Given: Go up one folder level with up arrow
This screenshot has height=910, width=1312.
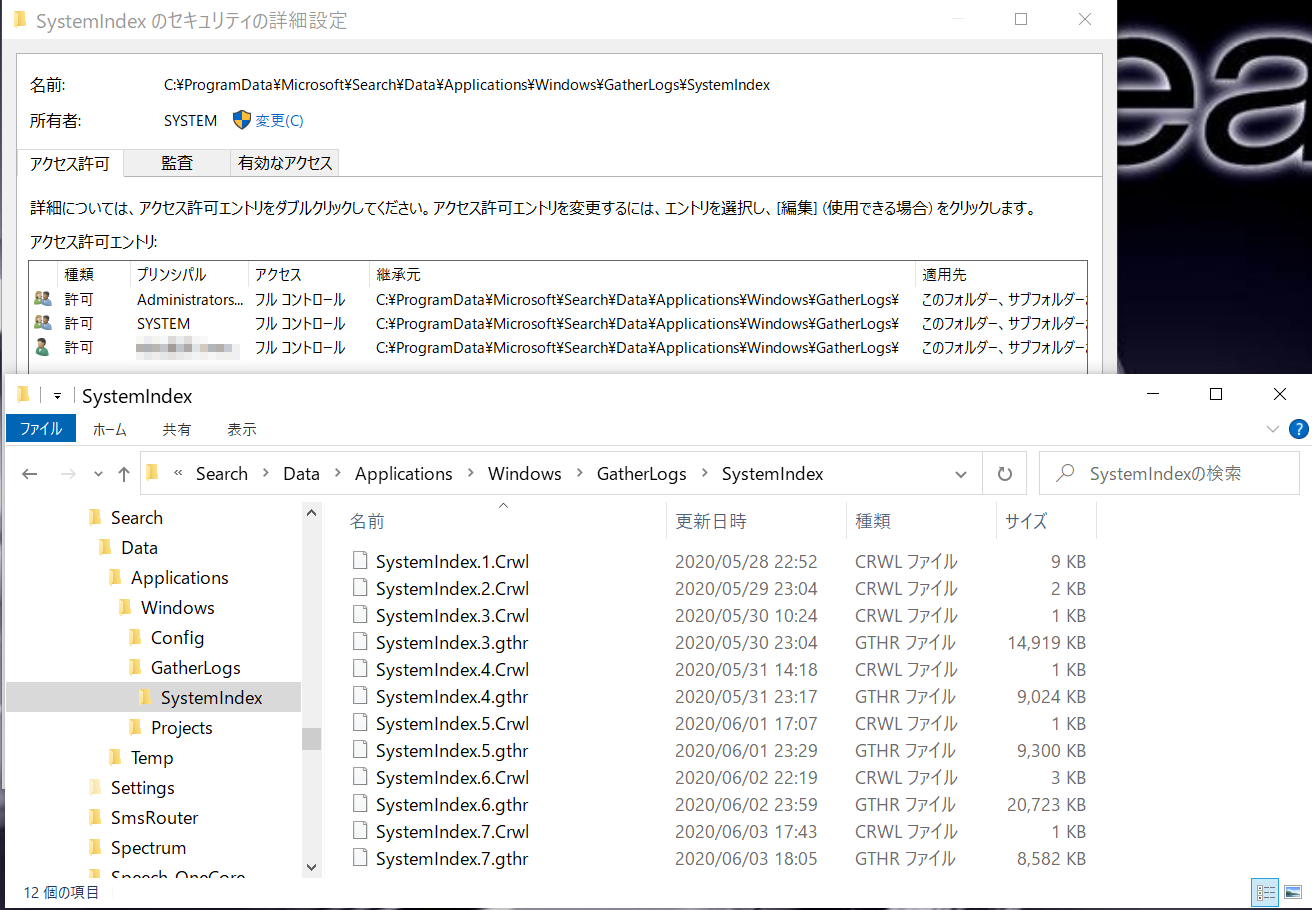Looking at the screenshot, I should 124,474.
